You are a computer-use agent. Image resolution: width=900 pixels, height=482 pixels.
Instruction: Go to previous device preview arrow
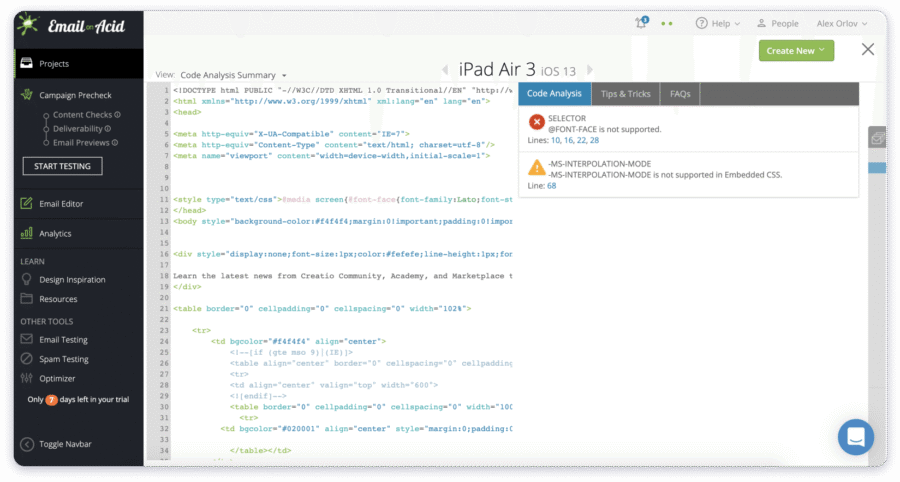coord(446,70)
